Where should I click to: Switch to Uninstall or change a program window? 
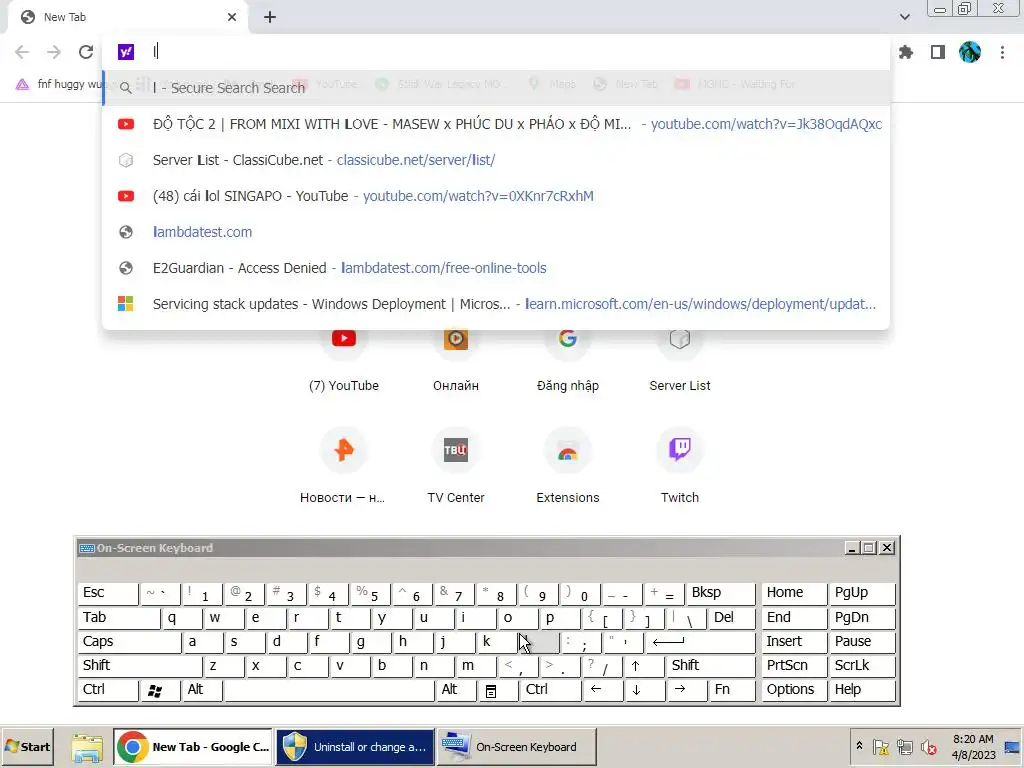click(355, 746)
